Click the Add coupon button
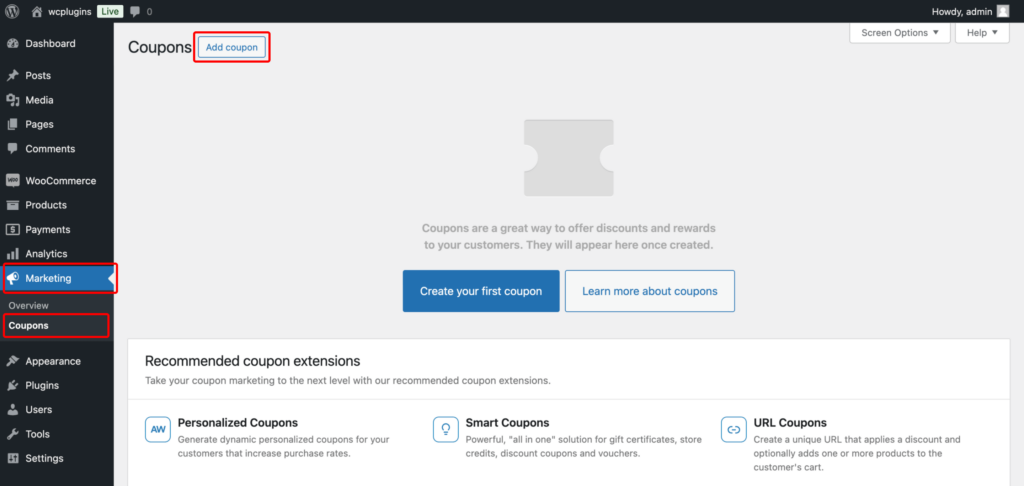This screenshot has height=486, width=1024. [x=232, y=48]
